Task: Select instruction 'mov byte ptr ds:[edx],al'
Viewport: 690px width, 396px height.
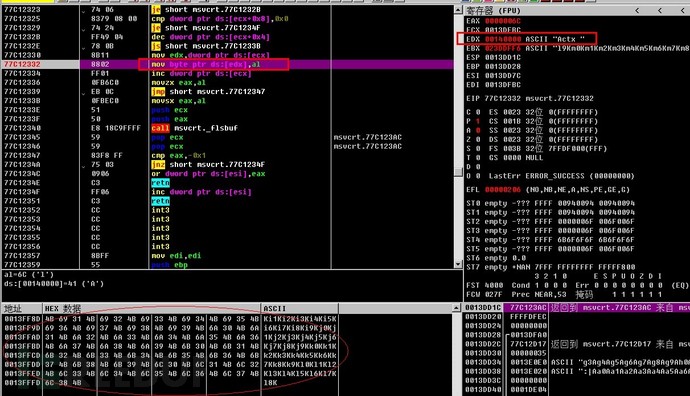Action: coord(206,64)
